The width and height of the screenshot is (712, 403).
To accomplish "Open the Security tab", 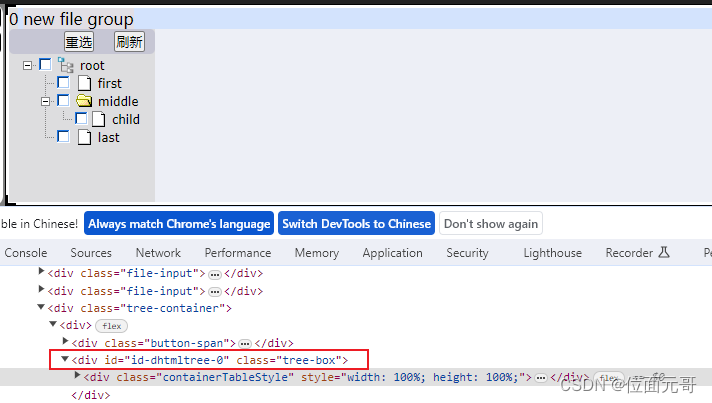I will click(x=467, y=253).
